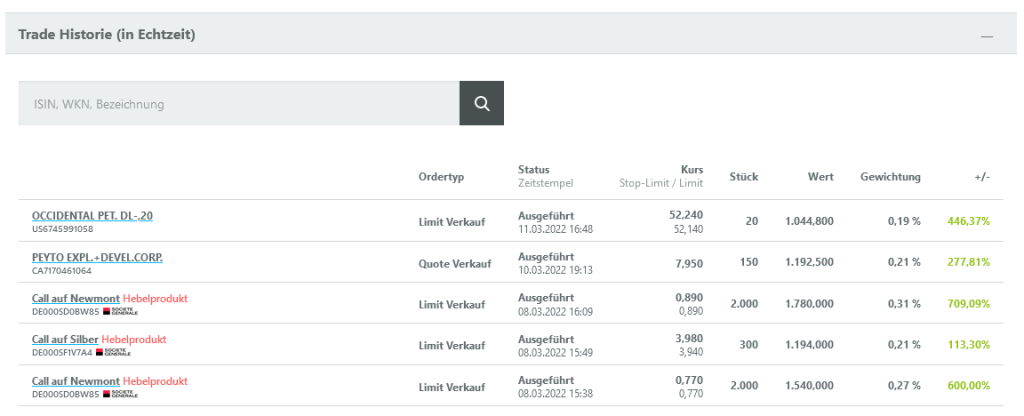Open Call auf Newmont executed at 16:09

click(76, 298)
